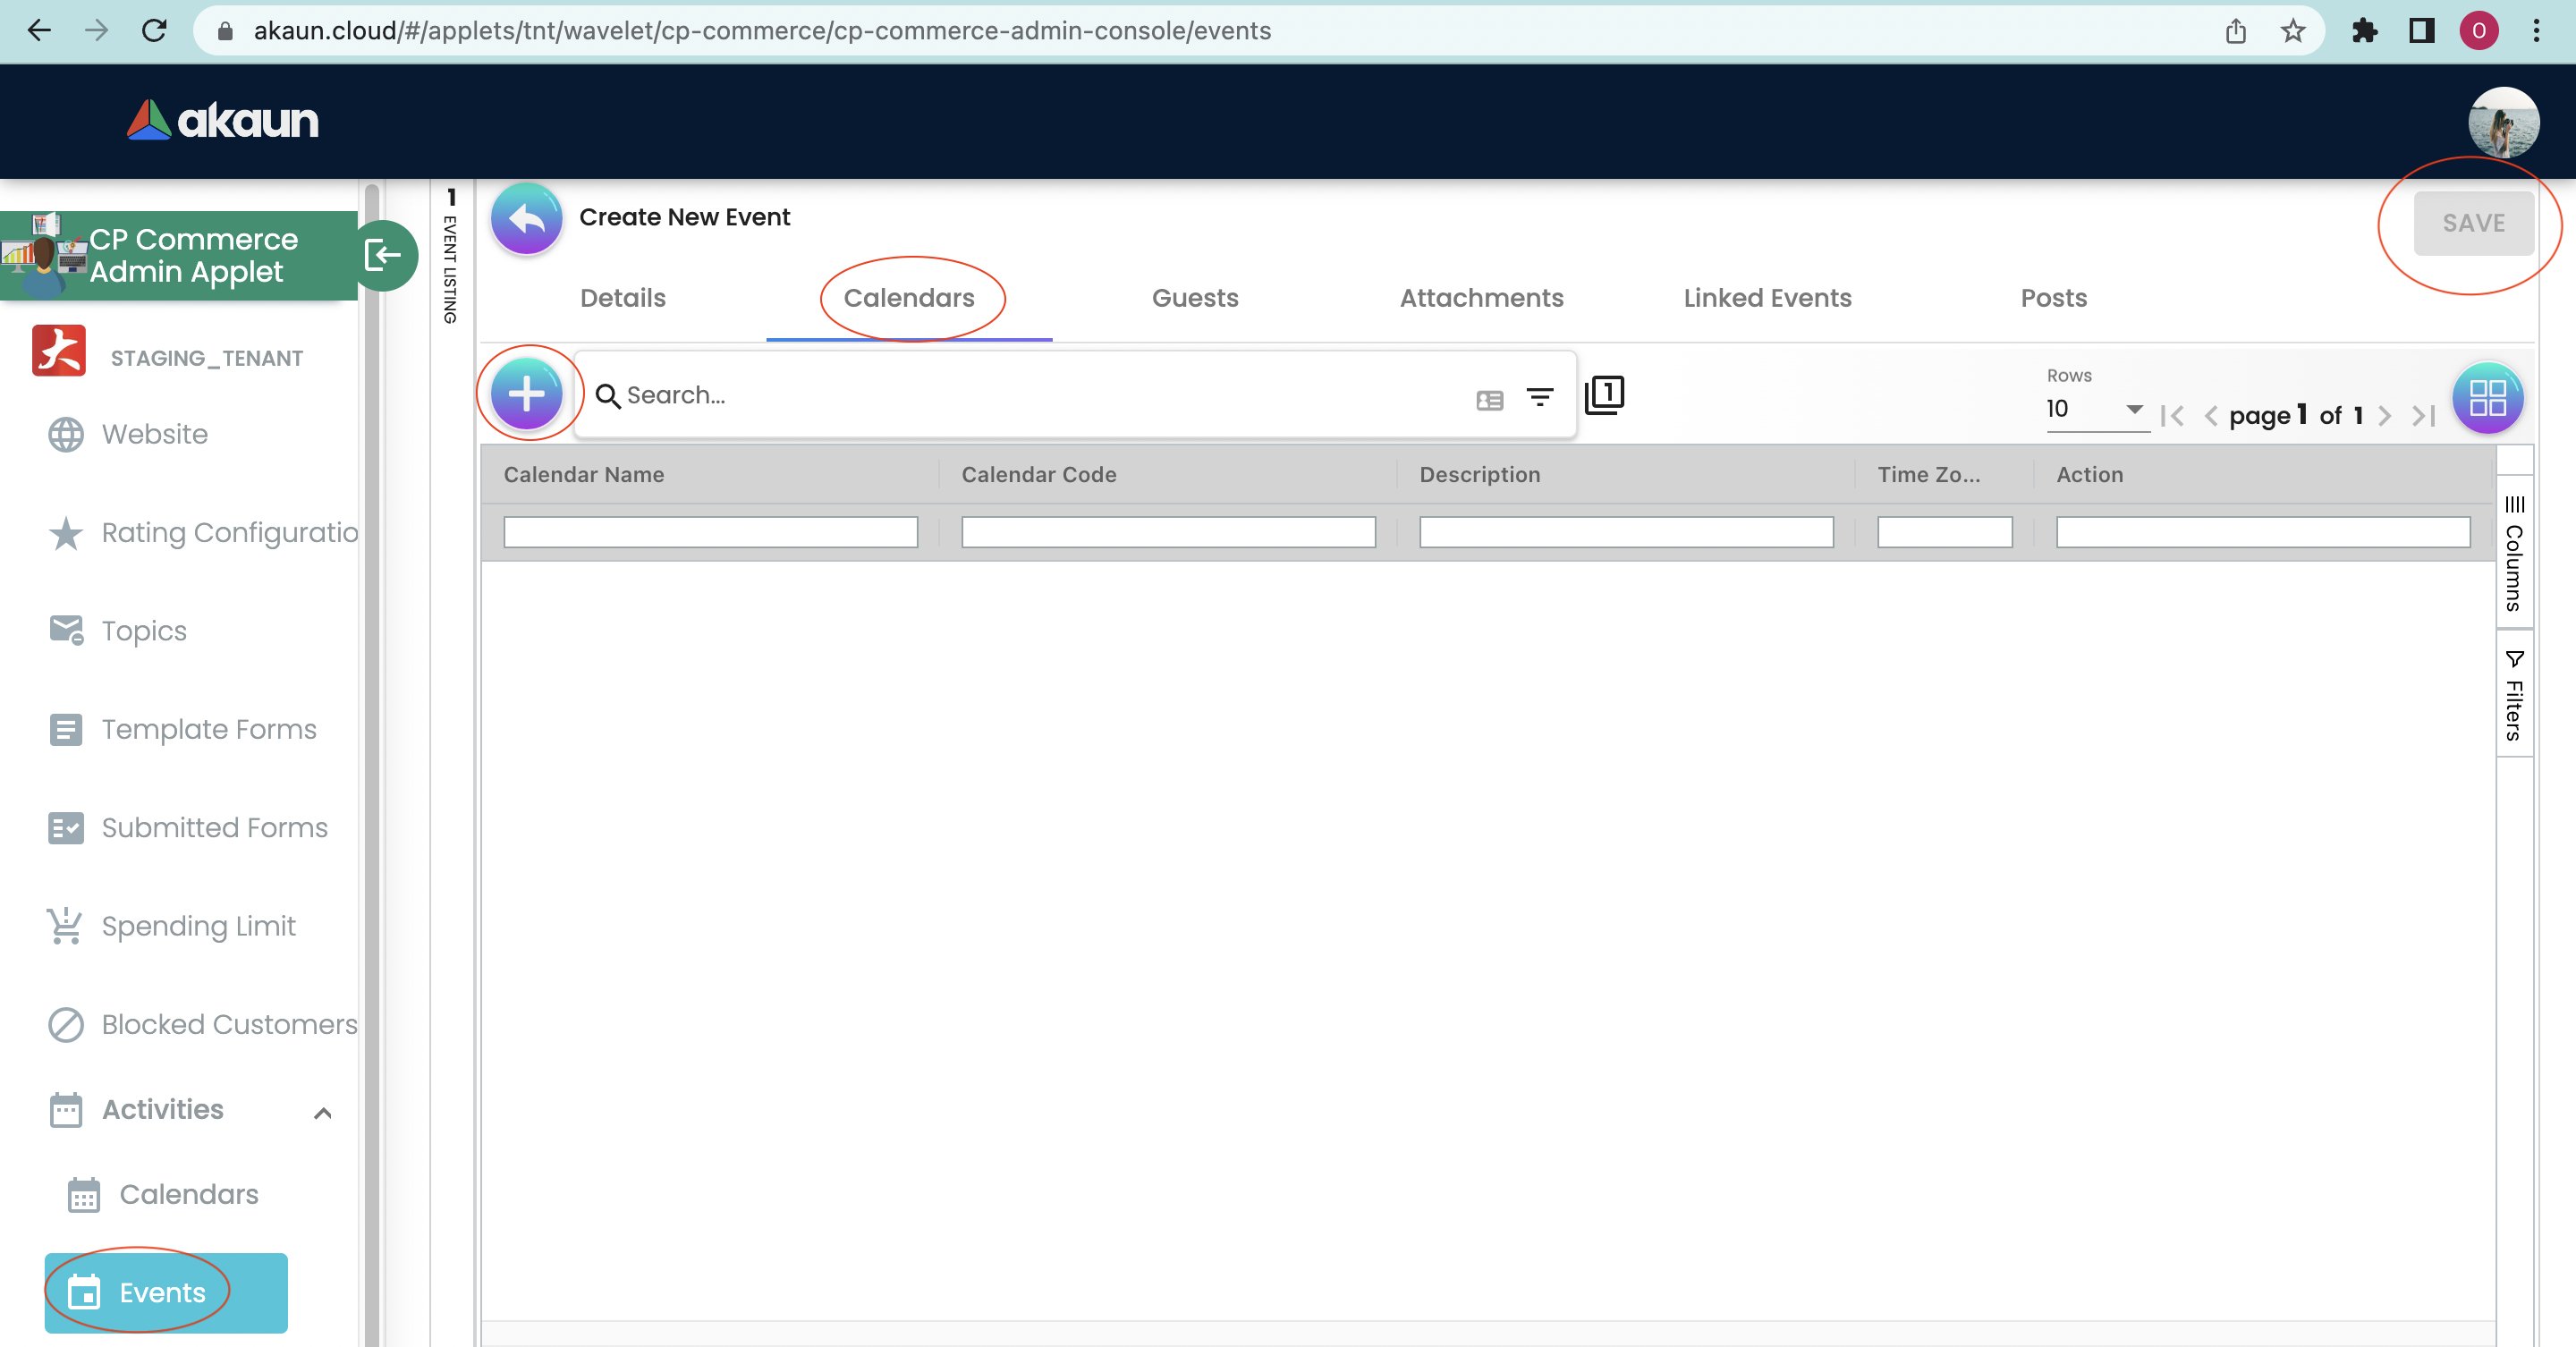The width and height of the screenshot is (2576, 1347).
Task: Click the plus add calendar button
Action: pos(527,394)
